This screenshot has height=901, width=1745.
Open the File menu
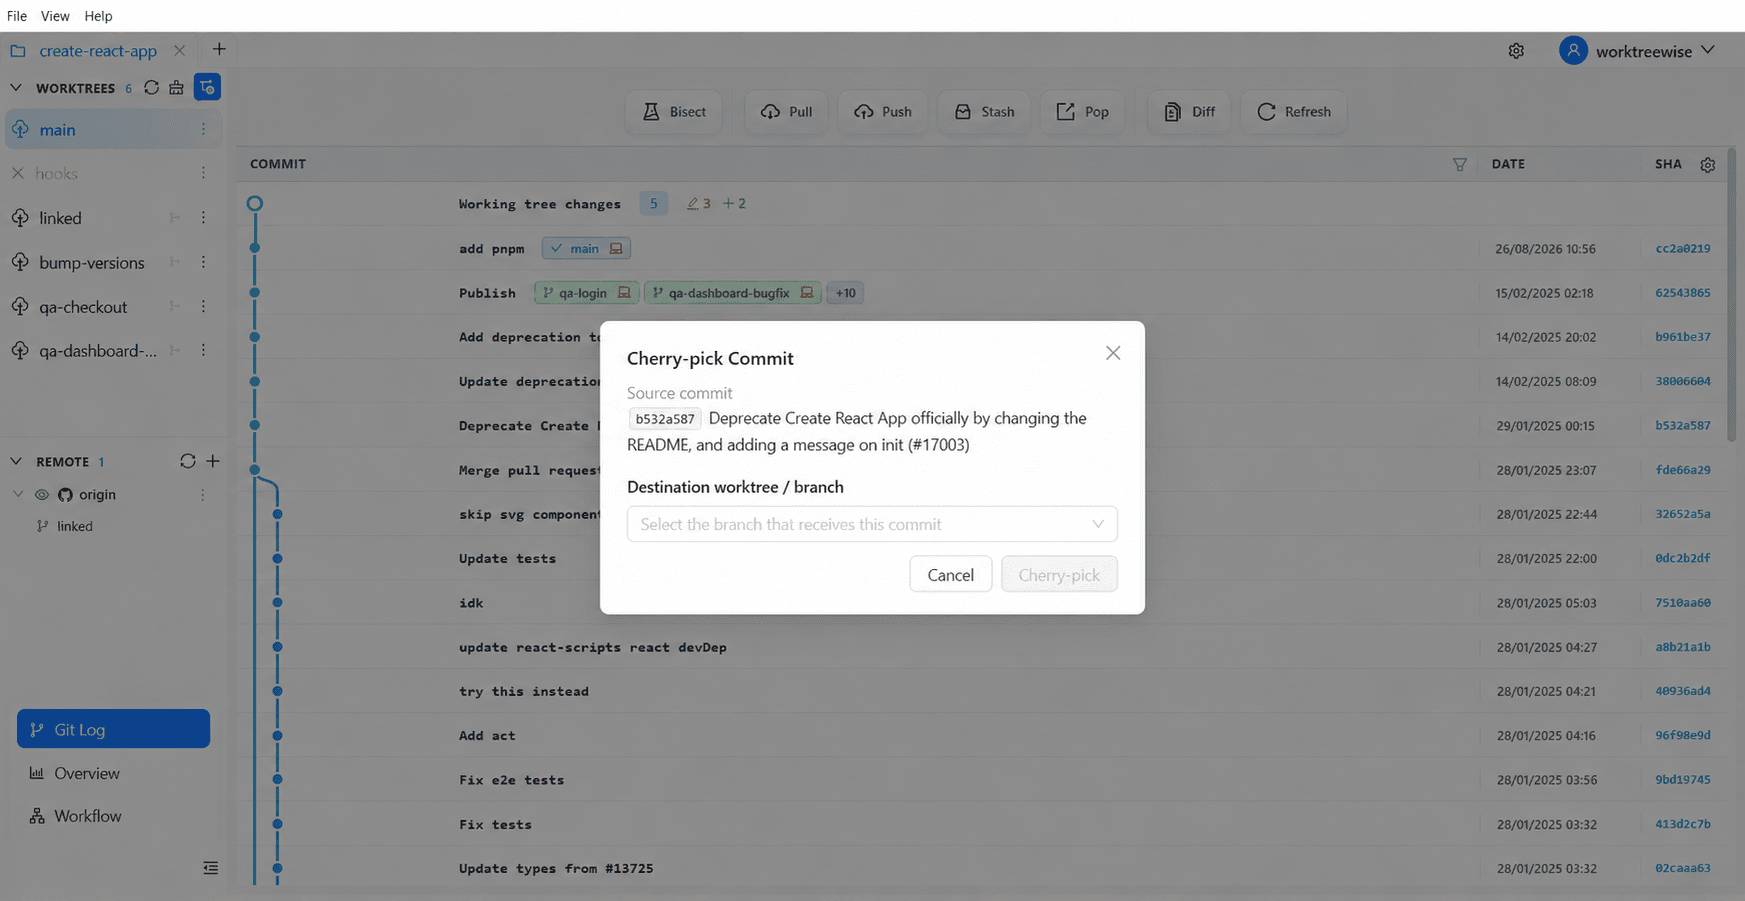point(17,16)
